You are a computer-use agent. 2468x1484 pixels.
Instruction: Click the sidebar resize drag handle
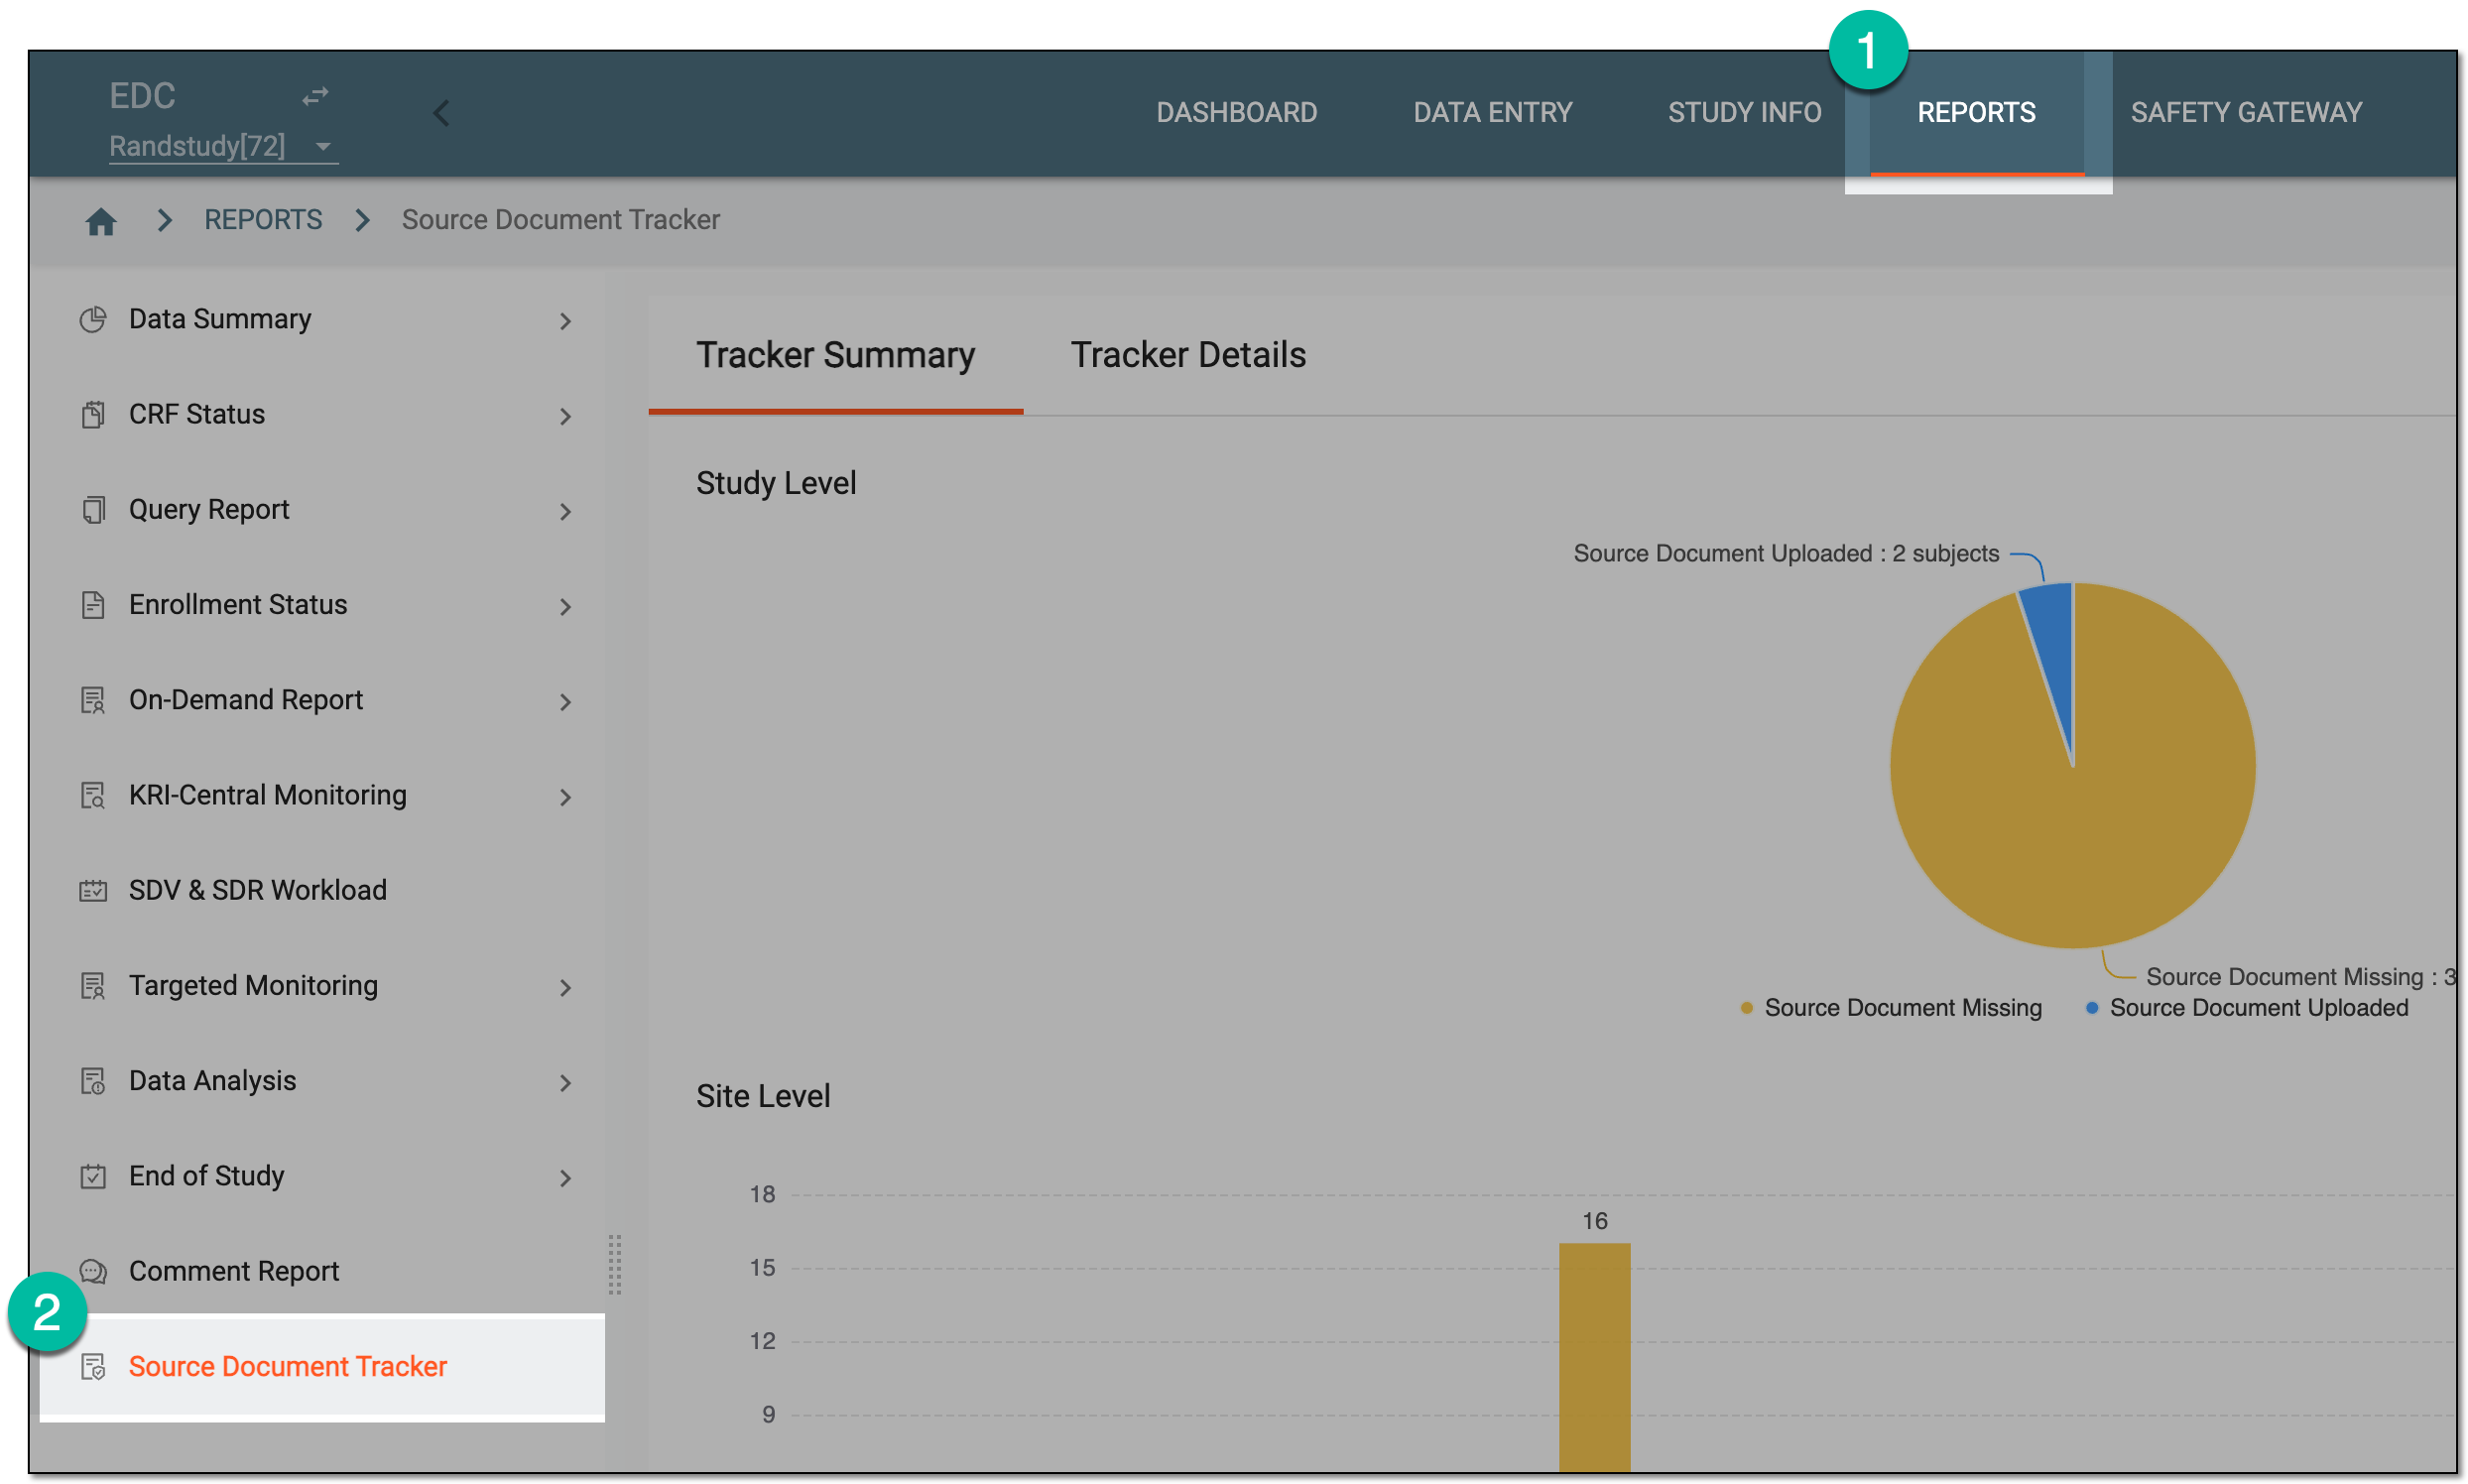point(614,1264)
